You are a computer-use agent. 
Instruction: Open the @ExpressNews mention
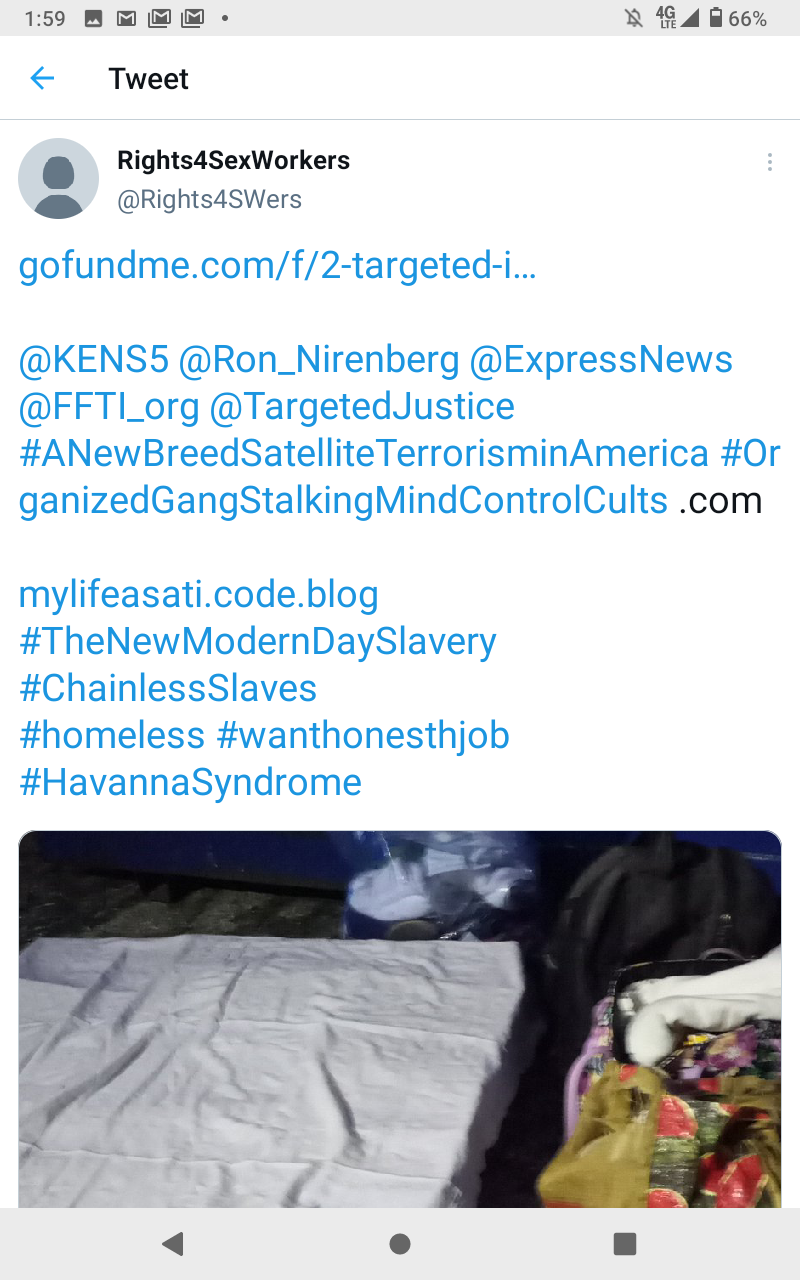point(601,360)
